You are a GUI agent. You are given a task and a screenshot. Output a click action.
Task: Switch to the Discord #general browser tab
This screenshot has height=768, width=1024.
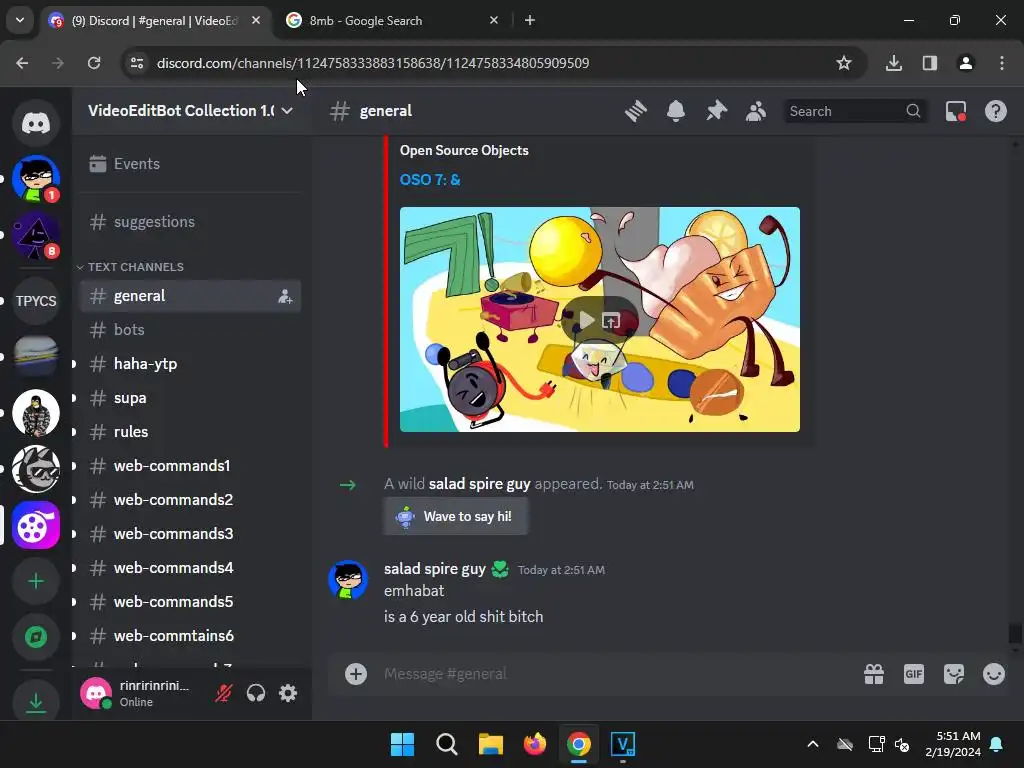pyautogui.click(x=155, y=21)
